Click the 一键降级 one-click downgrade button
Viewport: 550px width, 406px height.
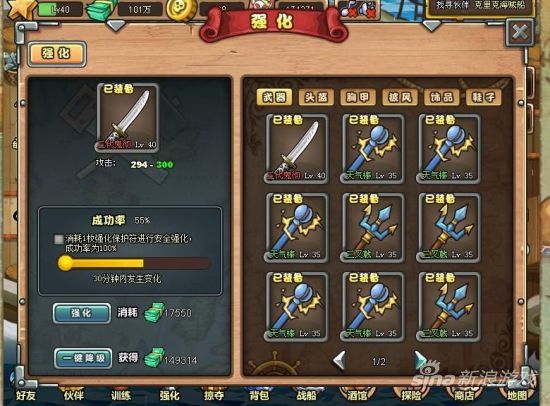[83, 358]
